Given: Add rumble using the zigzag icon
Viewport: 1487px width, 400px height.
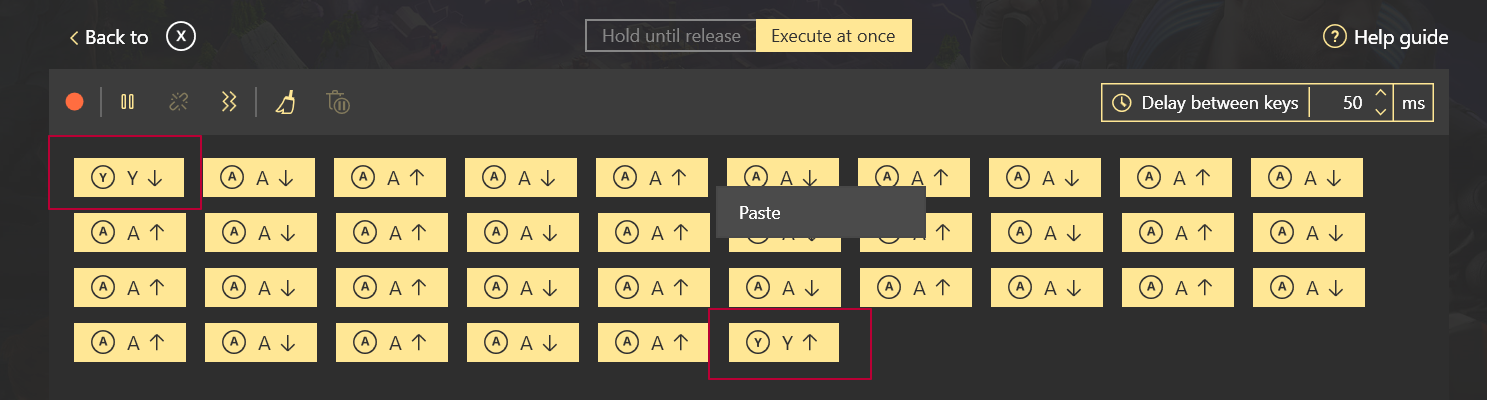Looking at the screenshot, I should pyautogui.click(x=230, y=102).
